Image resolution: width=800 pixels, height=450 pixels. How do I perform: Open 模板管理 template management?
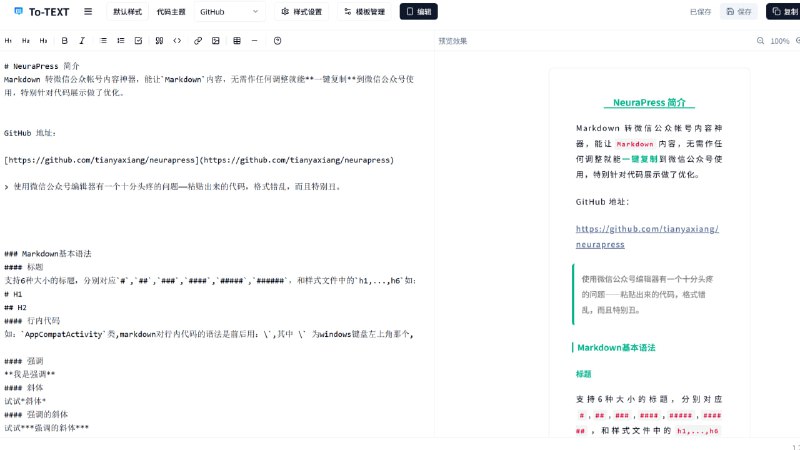[x=364, y=11]
